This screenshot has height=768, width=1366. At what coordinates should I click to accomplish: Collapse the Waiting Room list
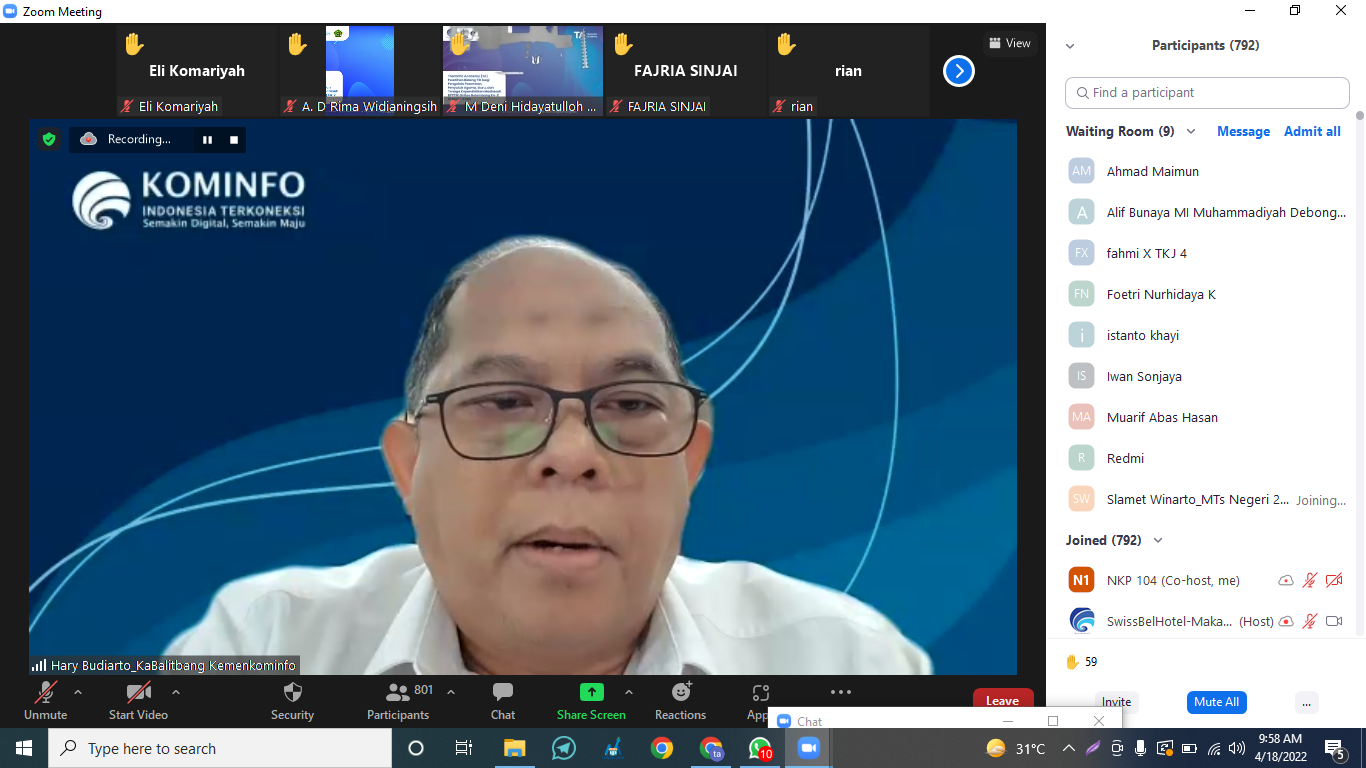(x=1191, y=132)
